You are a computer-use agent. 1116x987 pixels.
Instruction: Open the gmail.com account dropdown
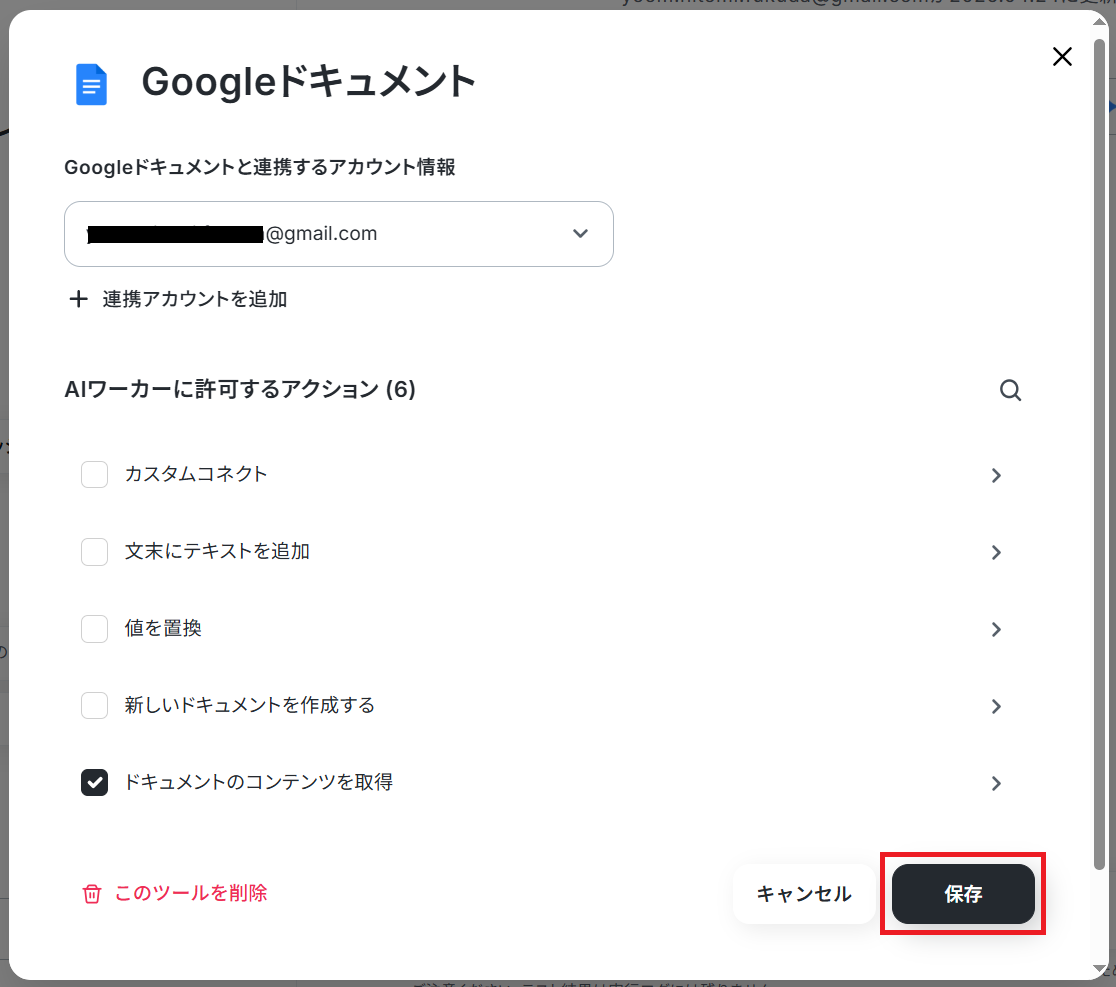click(x=339, y=234)
